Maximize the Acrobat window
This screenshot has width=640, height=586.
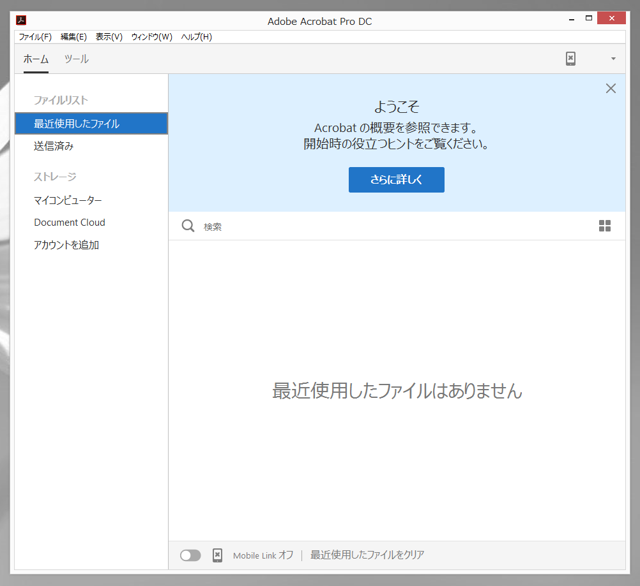(x=589, y=18)
